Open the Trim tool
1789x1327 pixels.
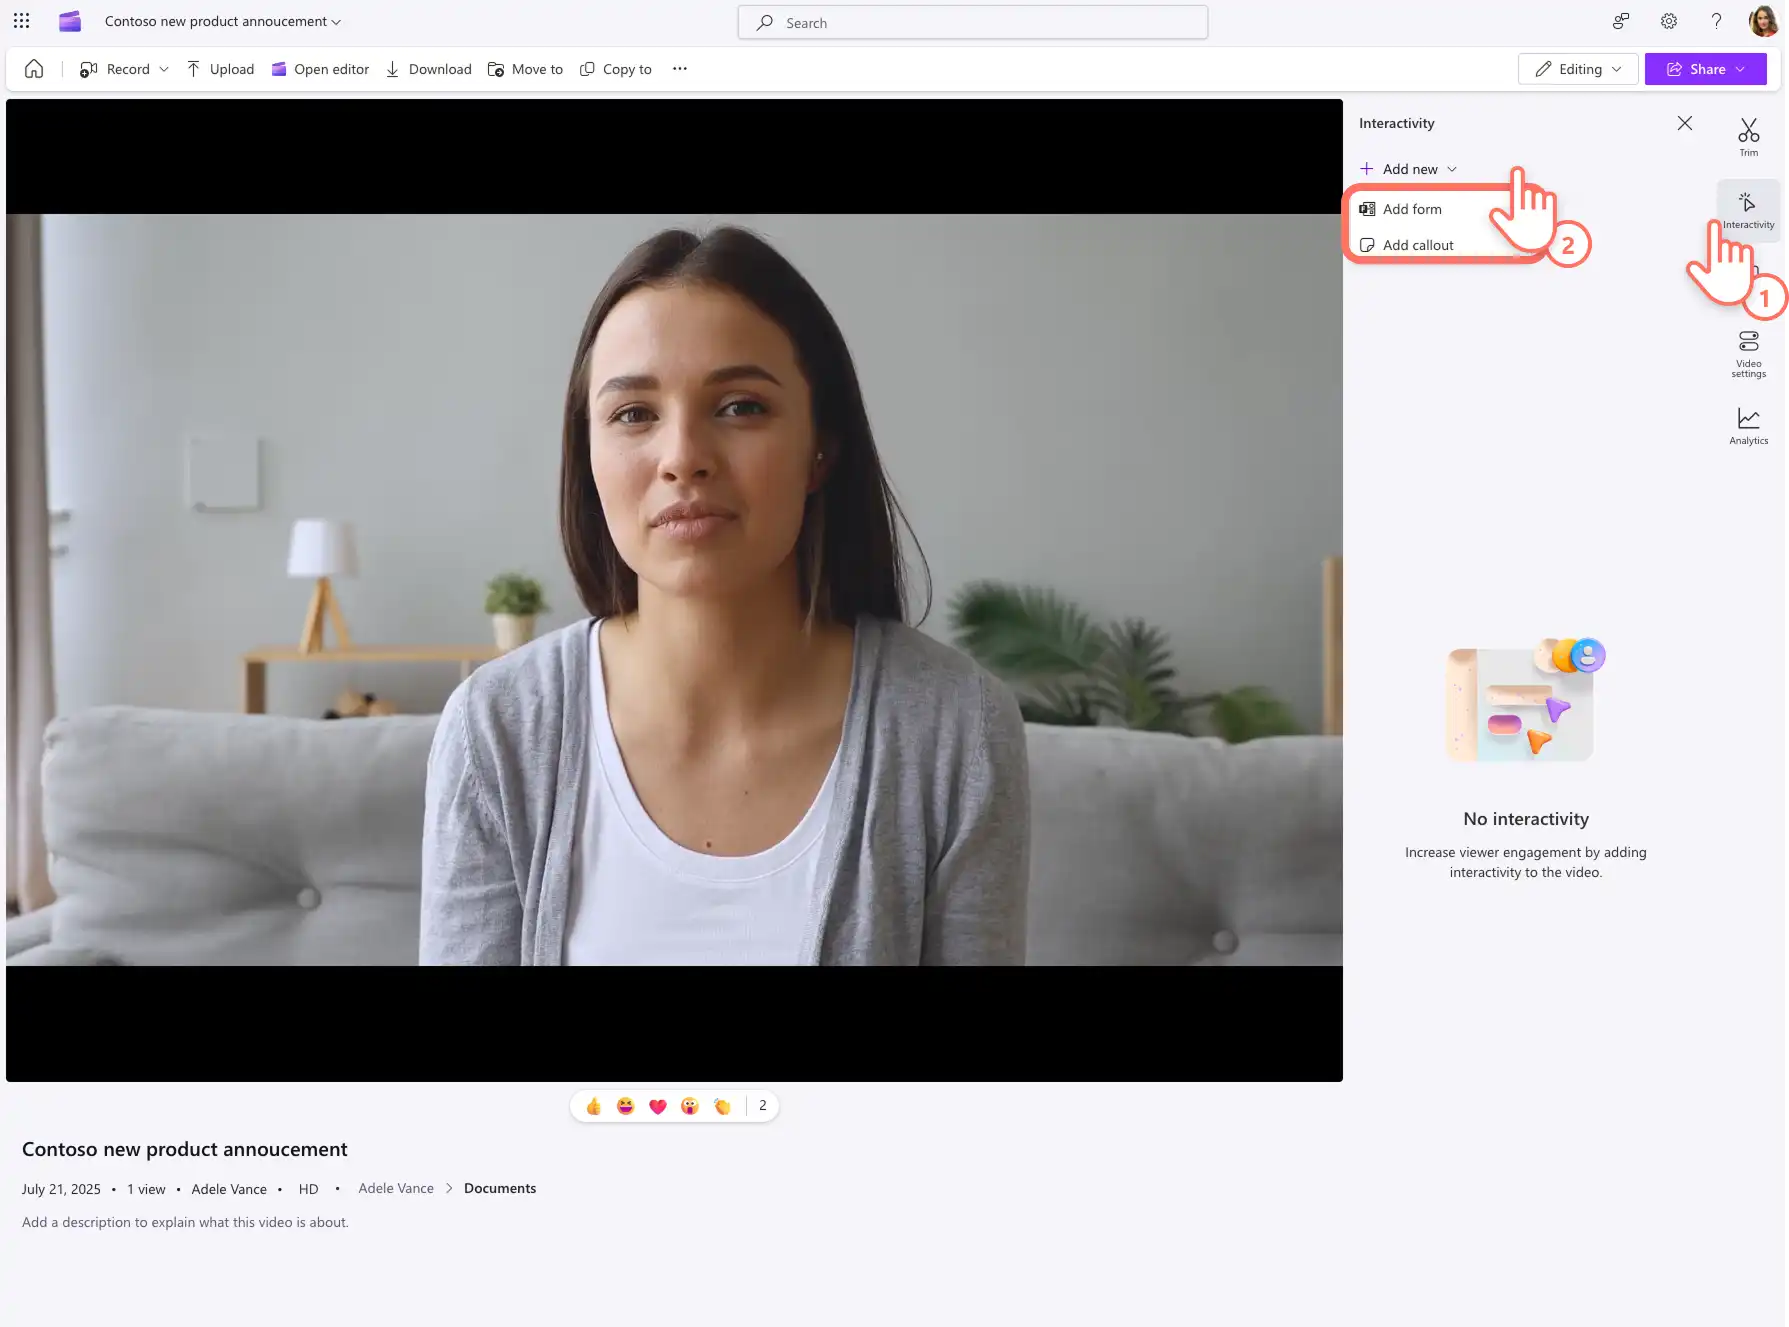click(1748, 137)
